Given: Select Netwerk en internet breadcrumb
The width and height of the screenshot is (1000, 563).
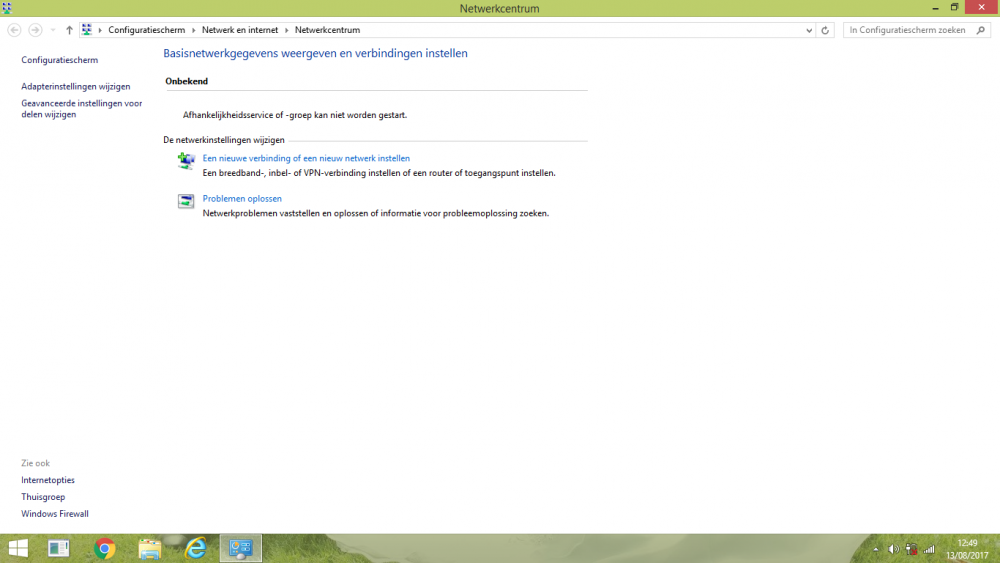Looking at the screenshot, I should tap(240, 30).
